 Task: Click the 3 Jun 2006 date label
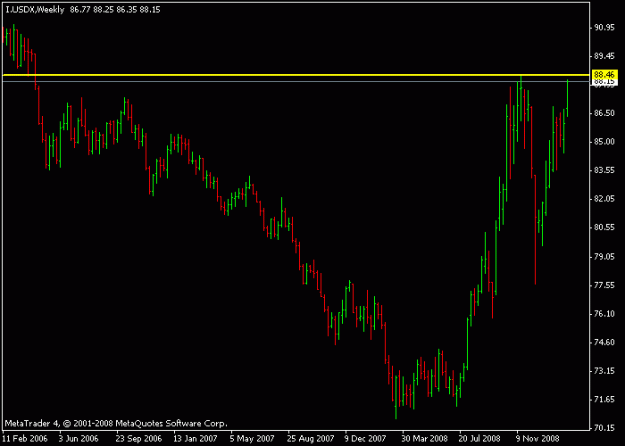tap(79, 439)
